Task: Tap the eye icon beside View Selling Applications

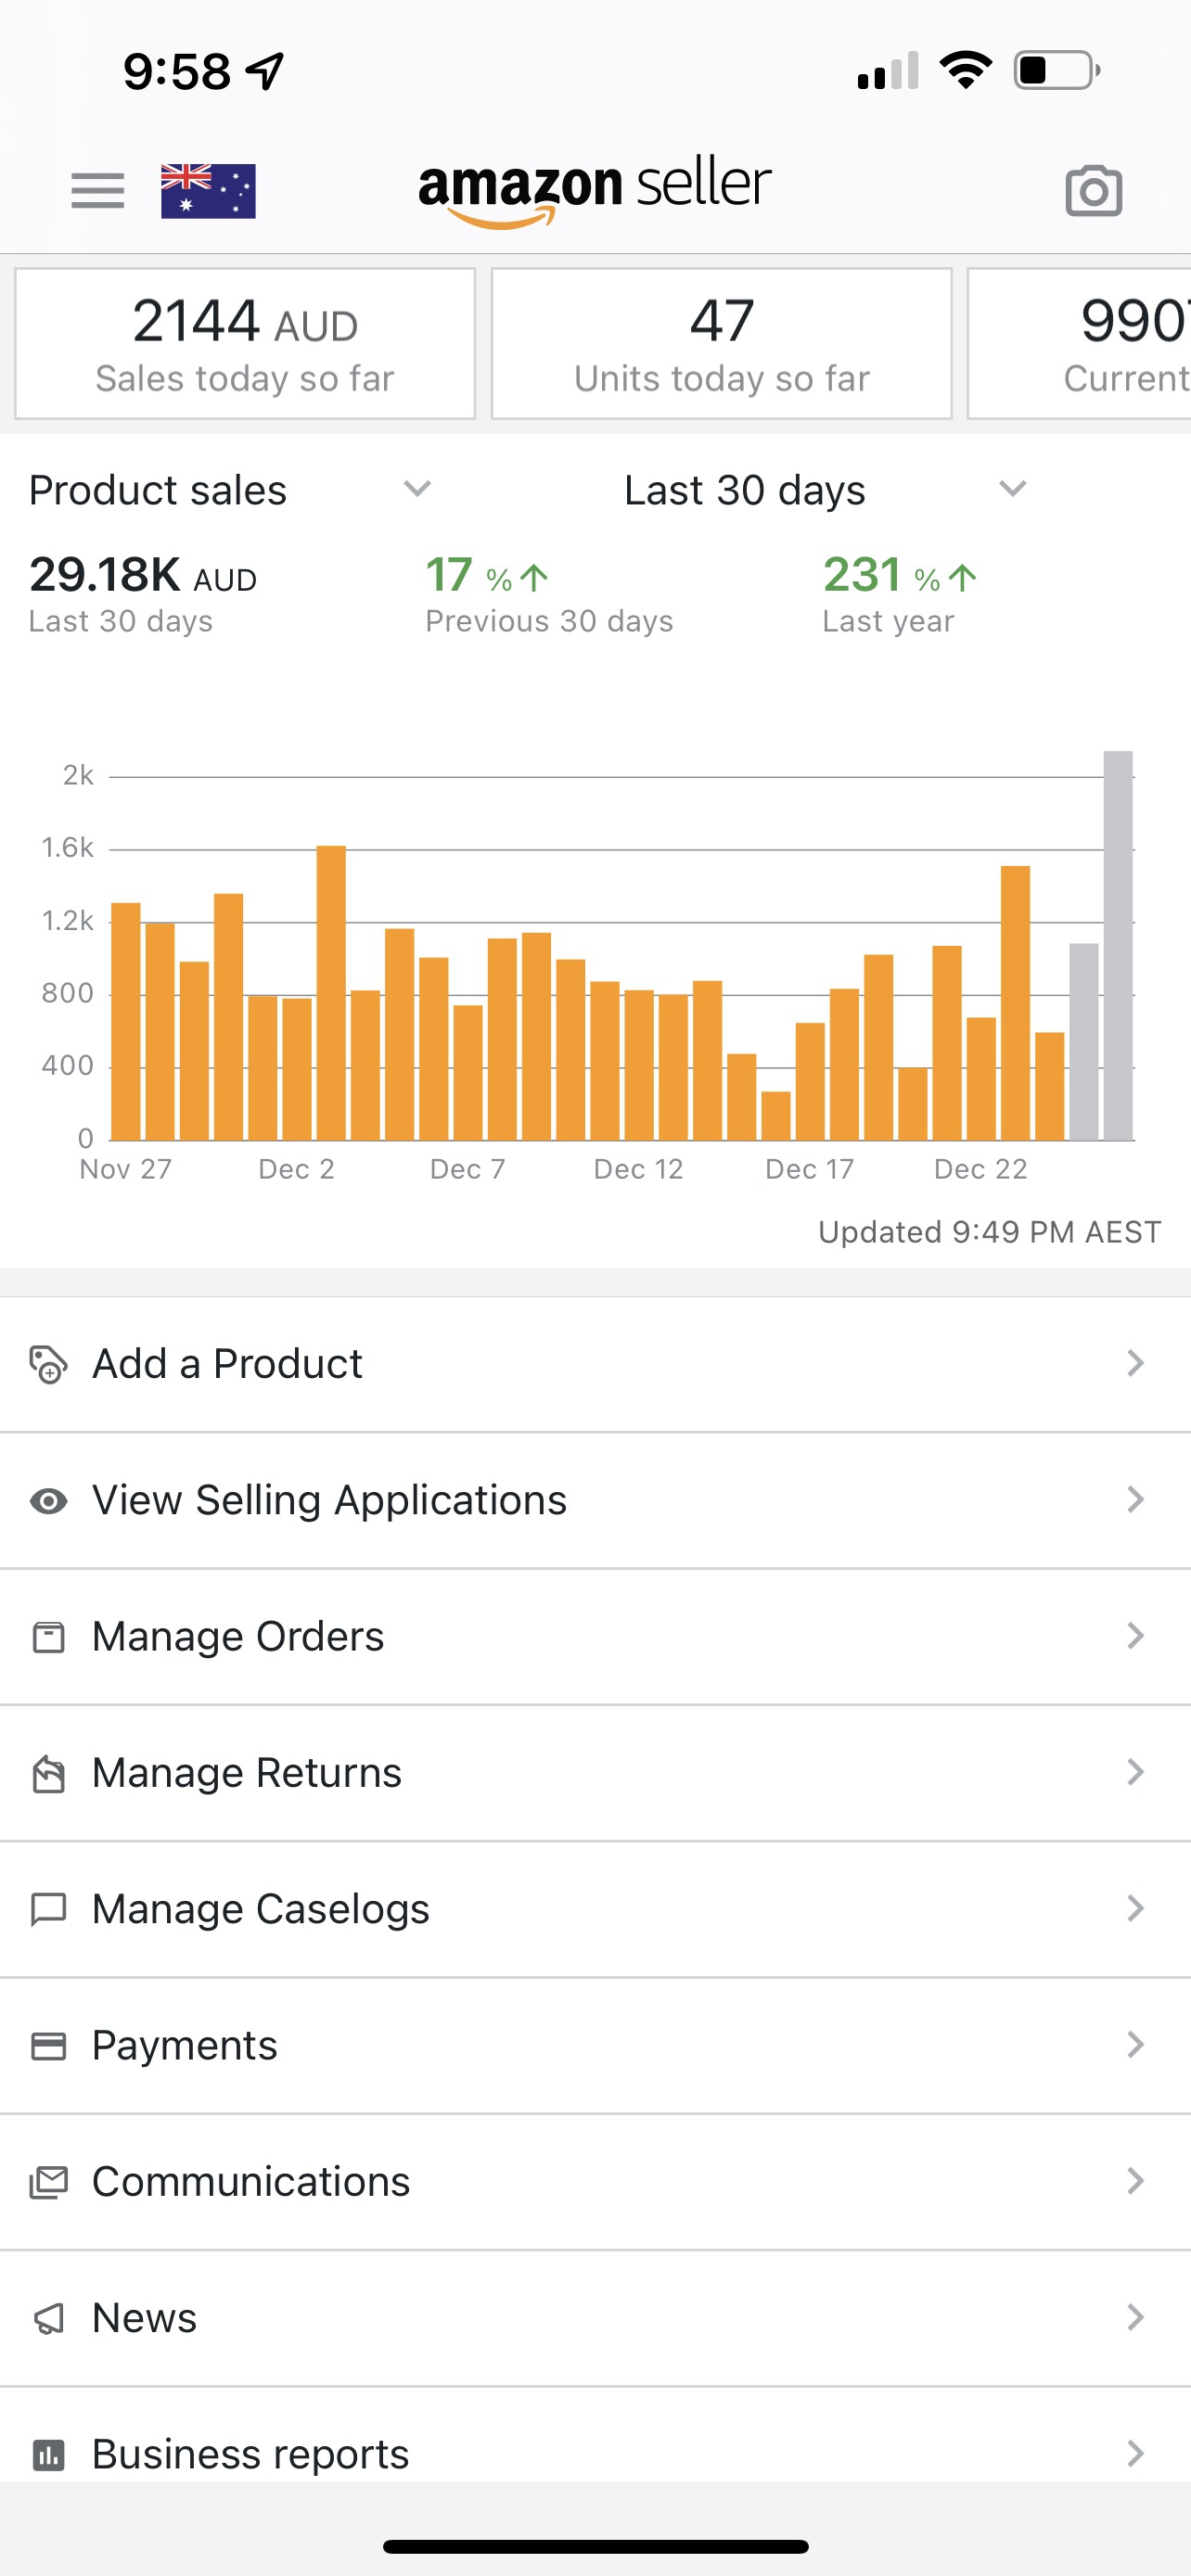Action: (x=48, y=1500)
